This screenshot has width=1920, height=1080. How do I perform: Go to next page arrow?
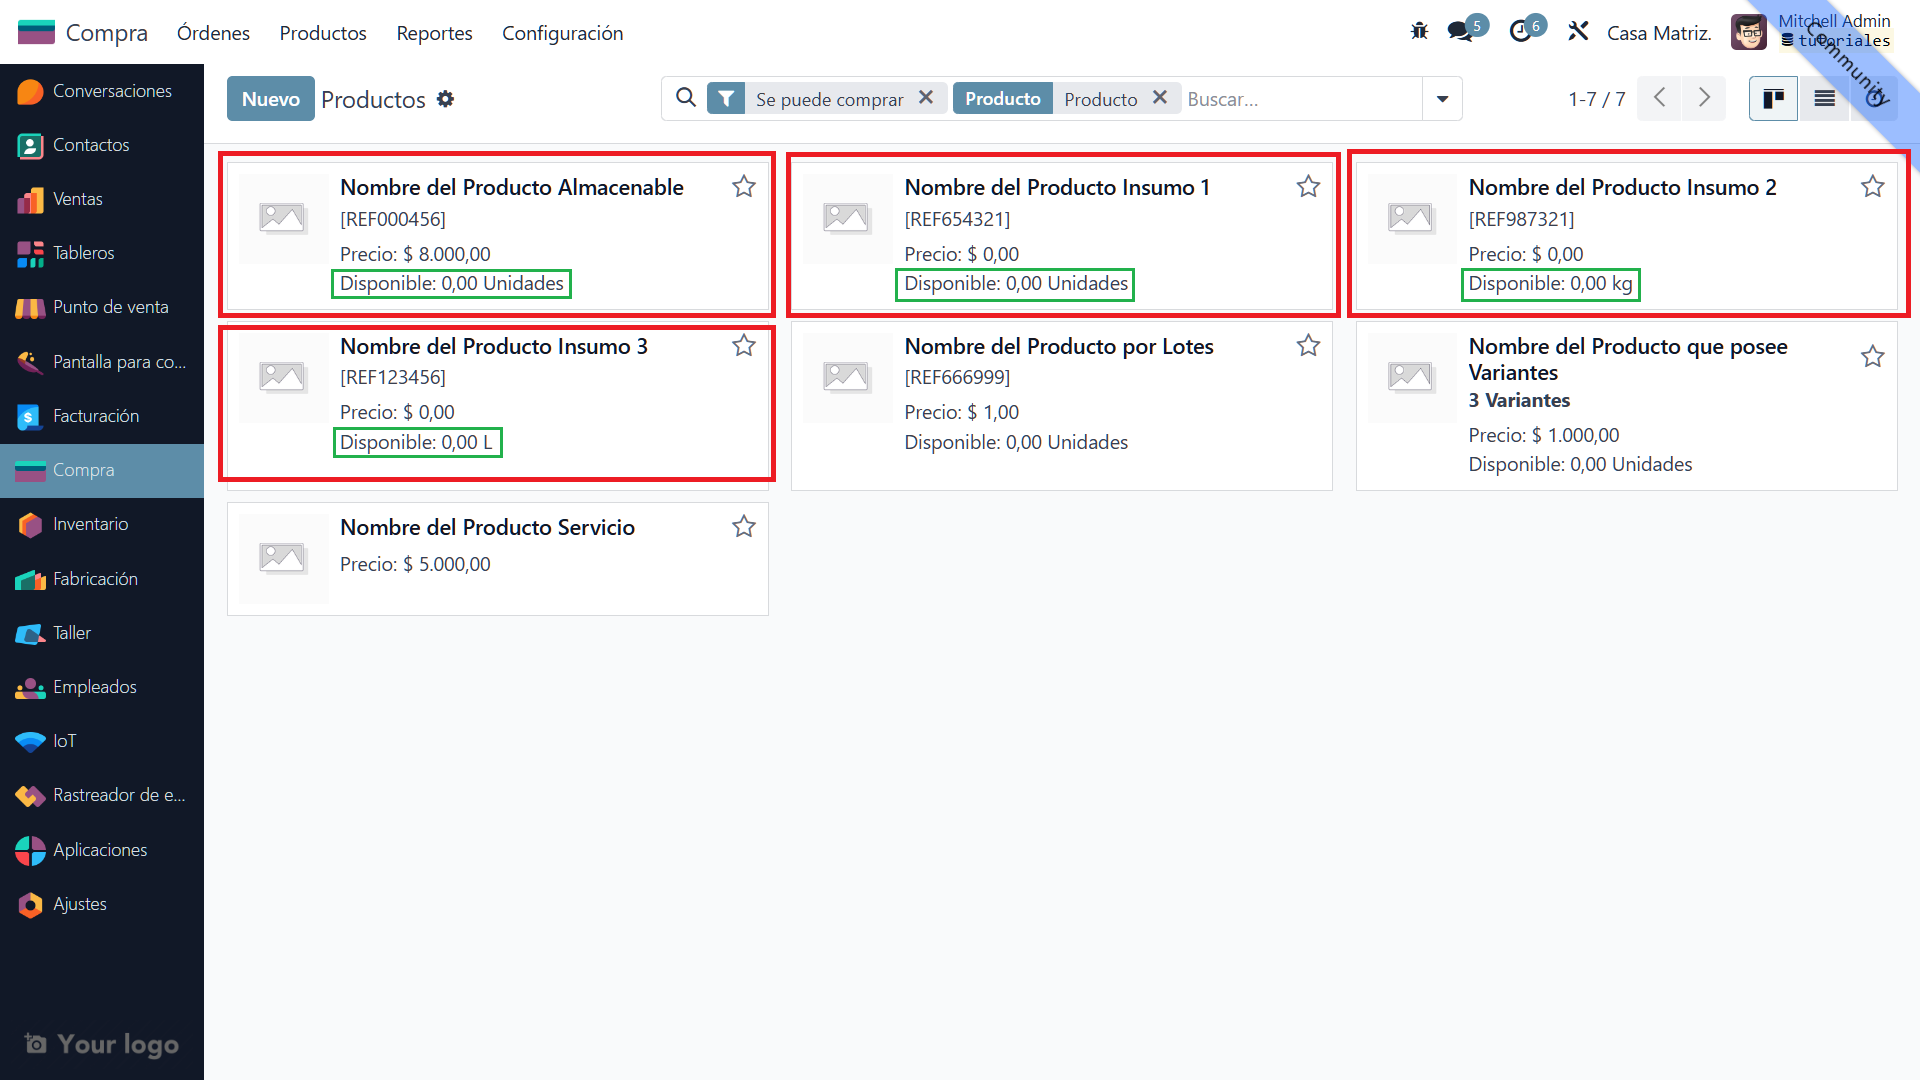click(x=1704, y=98)
